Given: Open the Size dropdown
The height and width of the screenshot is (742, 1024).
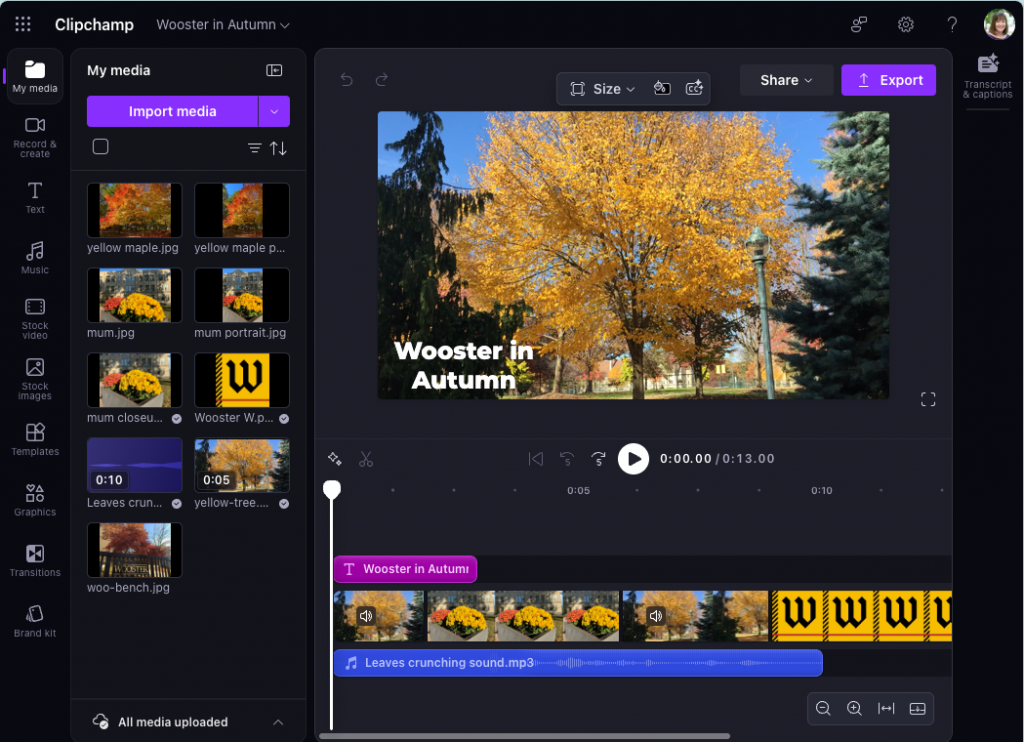Looking at the screenshot, I should [602, 89].
